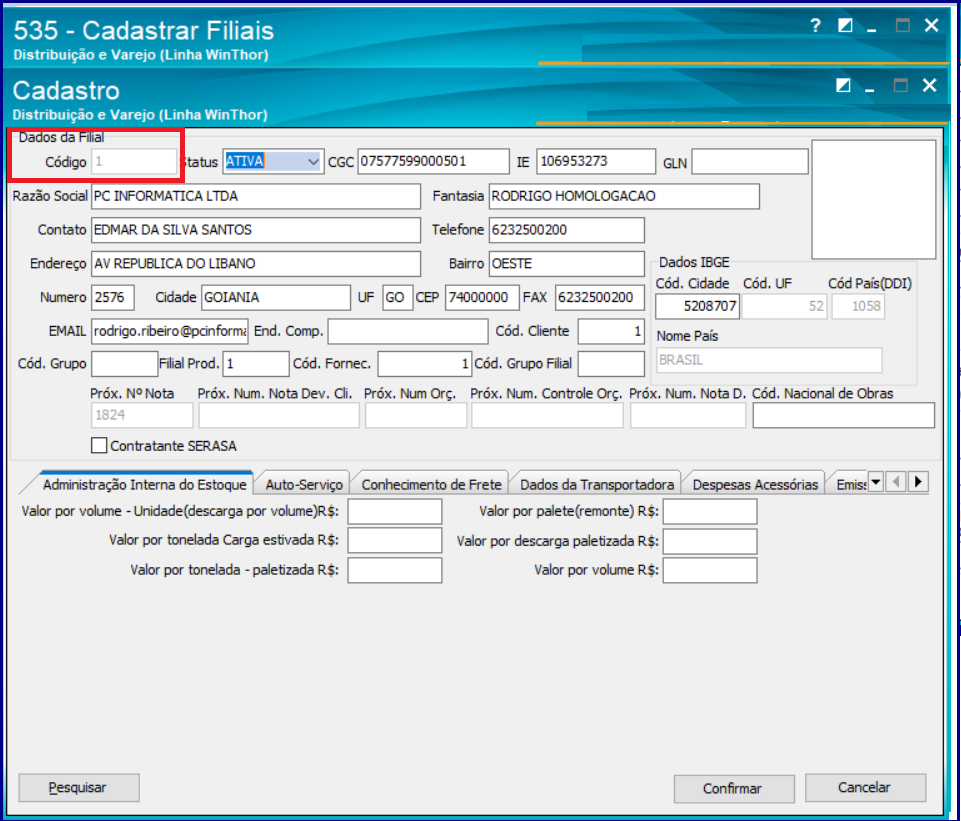
Task: Switch to Administração Interna do Estoque tab
Action: click(145, 484)
